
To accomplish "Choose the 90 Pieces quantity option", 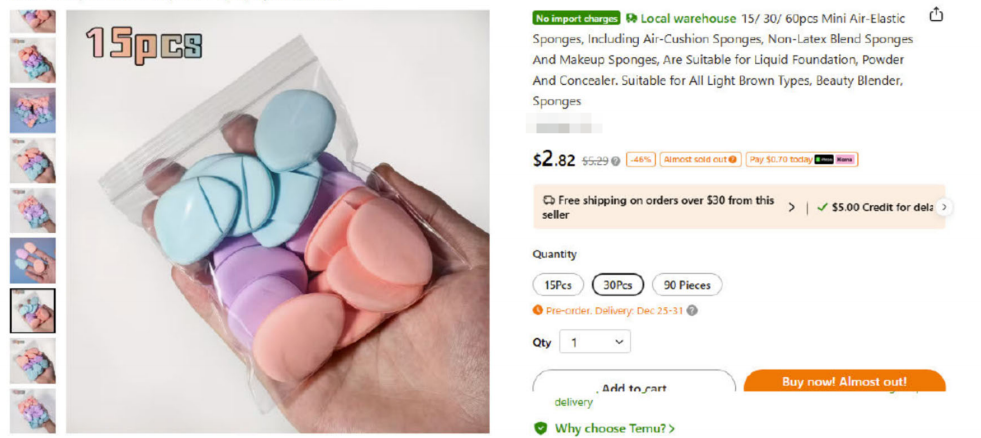I will [x=687, y=285].
